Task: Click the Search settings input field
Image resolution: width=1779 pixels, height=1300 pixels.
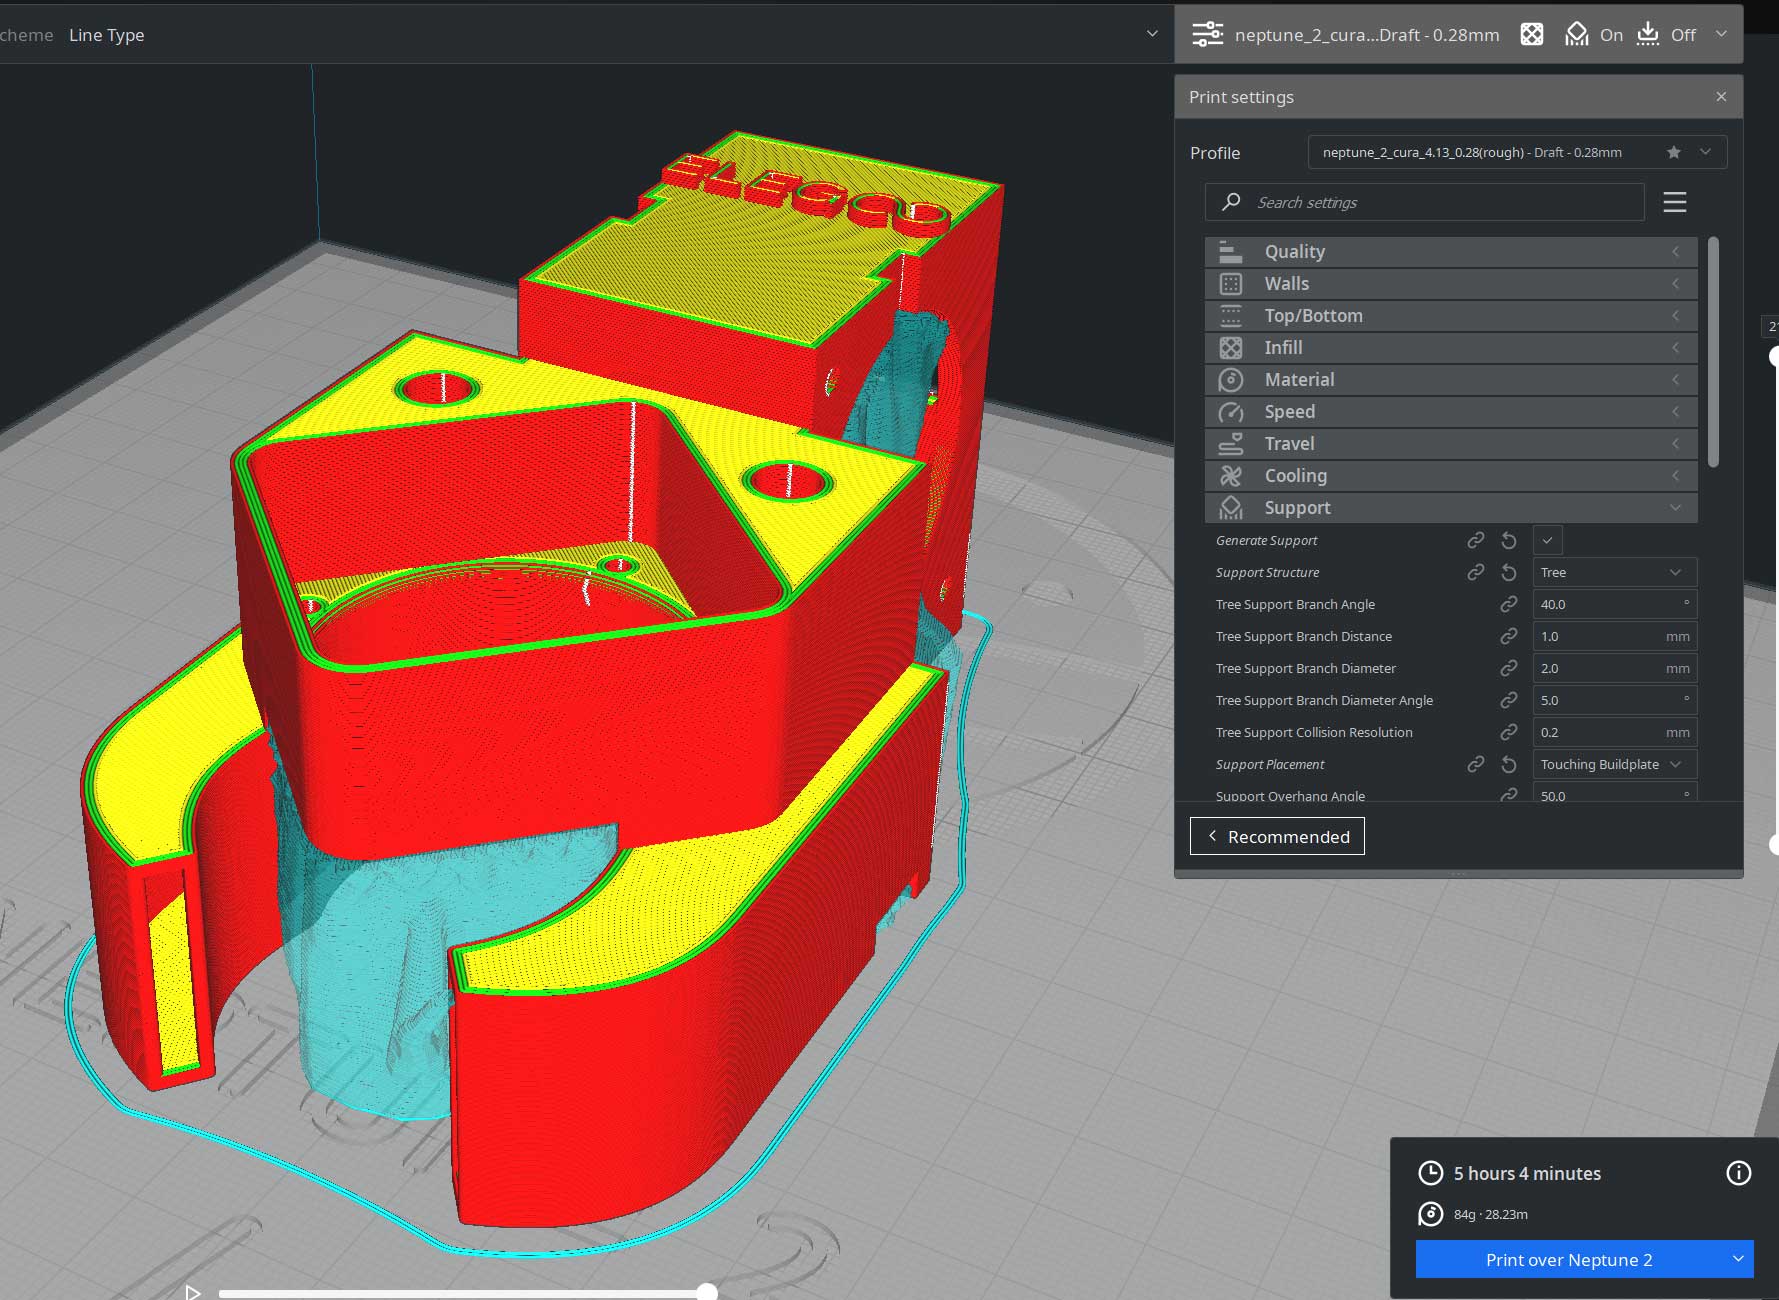Action: tap(1424, 202)
